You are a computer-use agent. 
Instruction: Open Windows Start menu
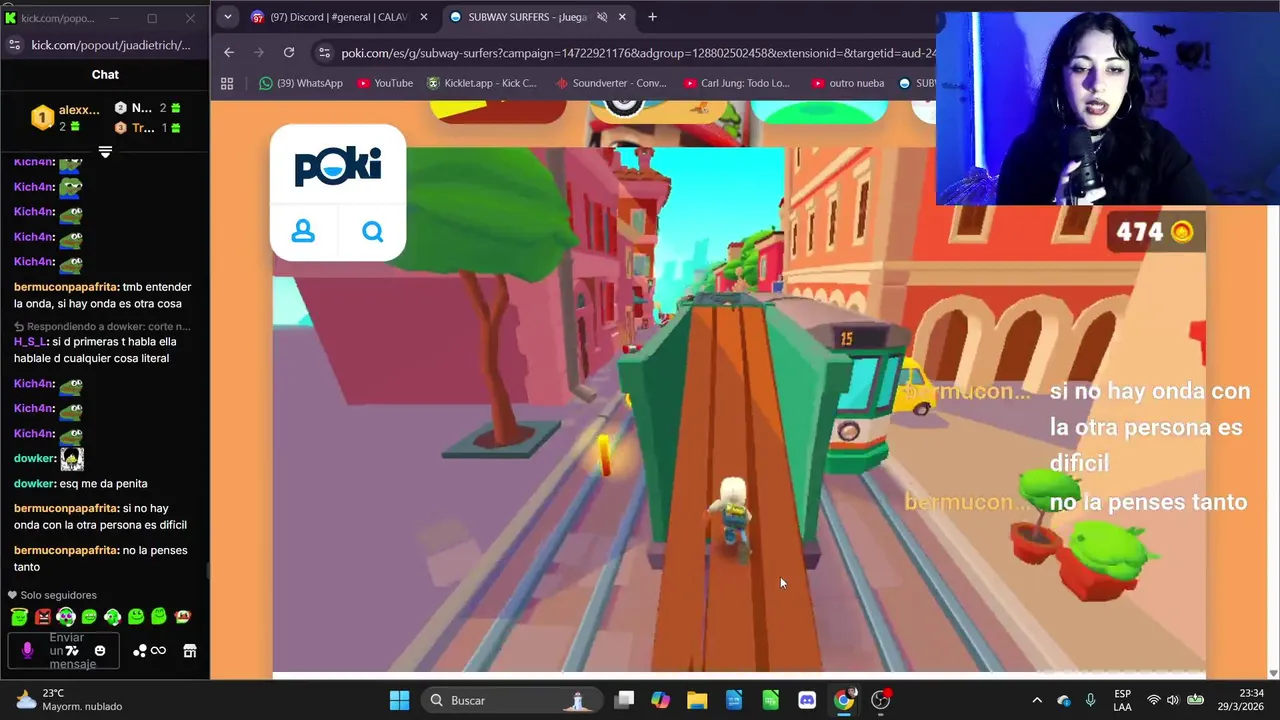(399, 700)
